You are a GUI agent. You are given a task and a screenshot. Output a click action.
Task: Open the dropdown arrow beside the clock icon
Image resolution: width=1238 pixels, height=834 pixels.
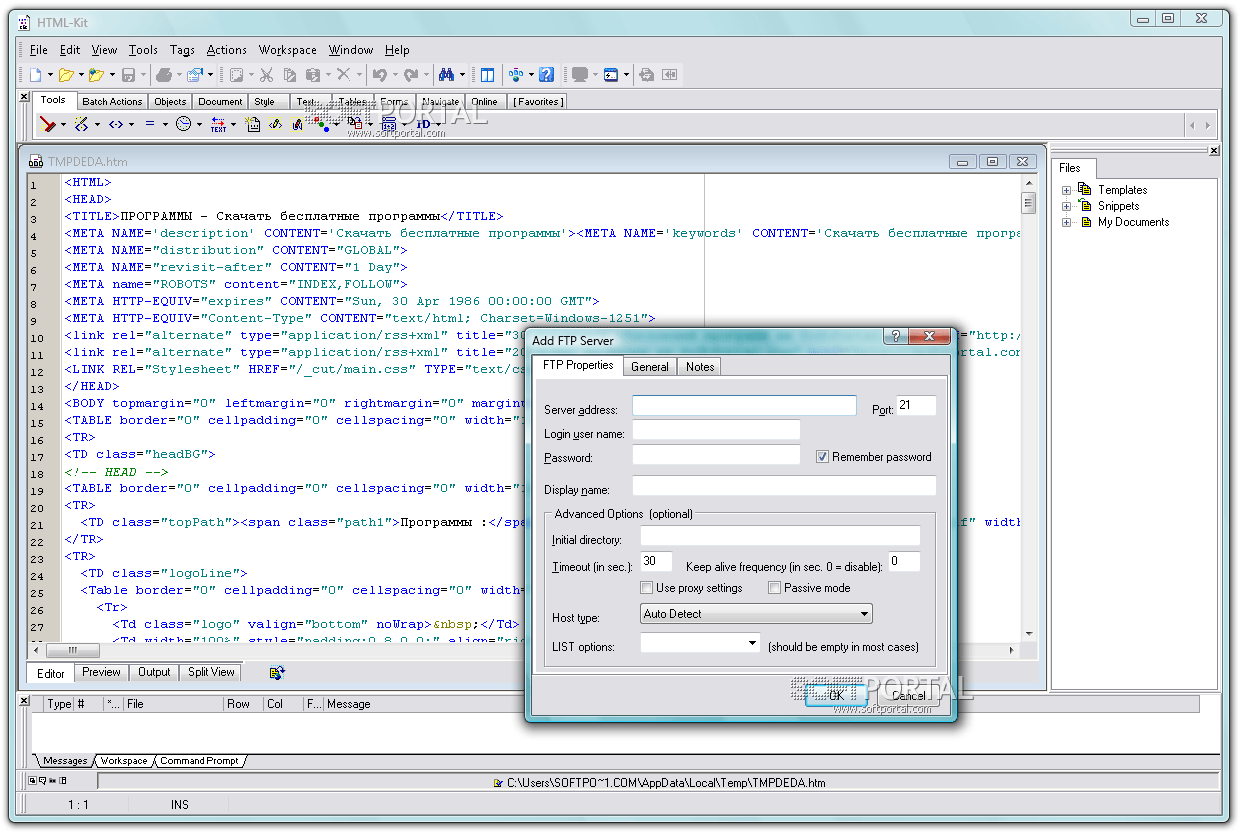tap(198, 125)
